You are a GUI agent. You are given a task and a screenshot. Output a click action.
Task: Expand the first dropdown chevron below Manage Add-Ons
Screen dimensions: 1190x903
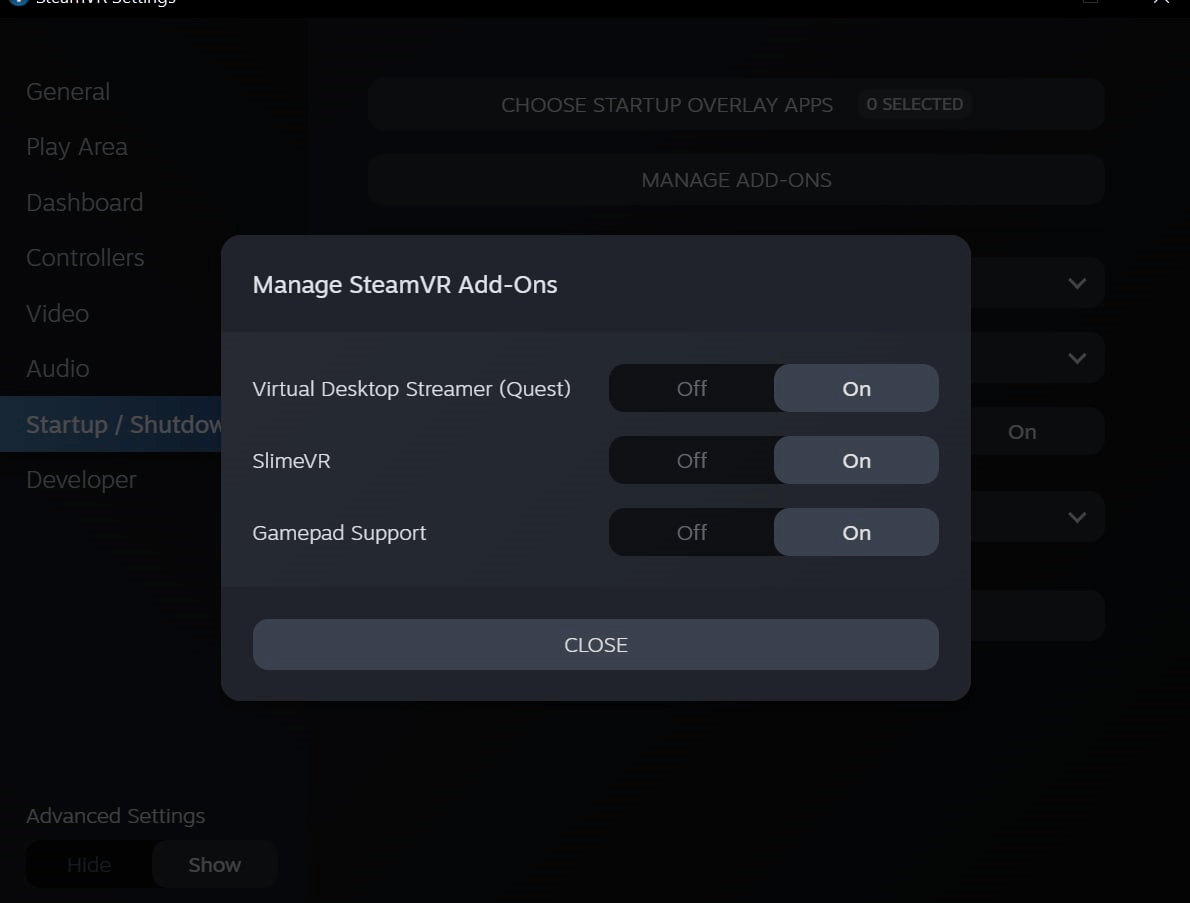1077,284
